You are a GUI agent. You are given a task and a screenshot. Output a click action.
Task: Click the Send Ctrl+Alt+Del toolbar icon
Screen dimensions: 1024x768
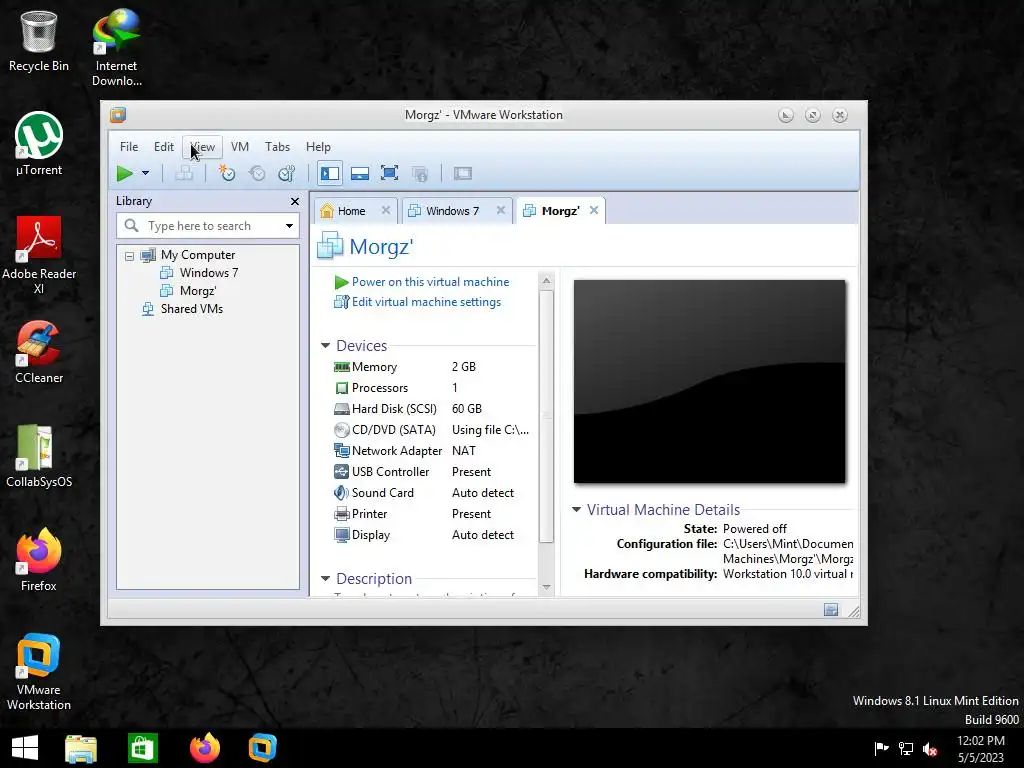point(184,174)
